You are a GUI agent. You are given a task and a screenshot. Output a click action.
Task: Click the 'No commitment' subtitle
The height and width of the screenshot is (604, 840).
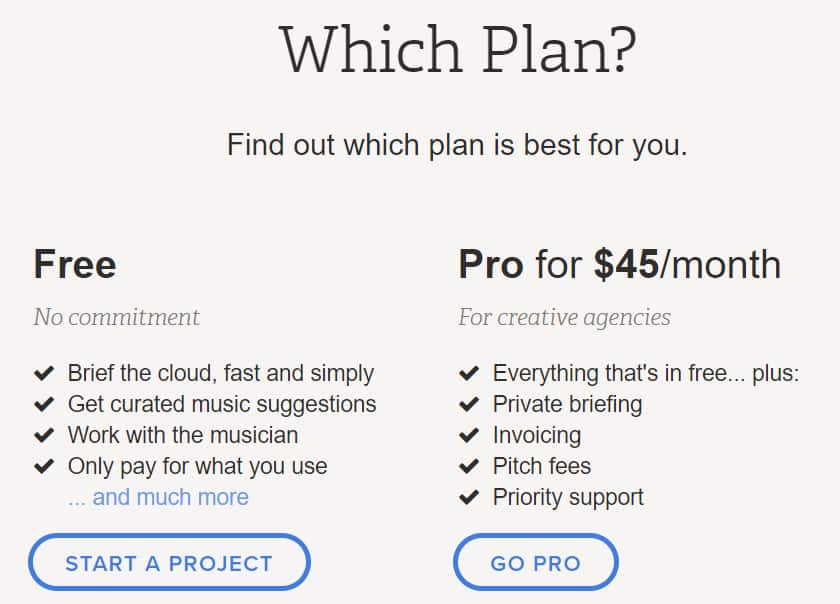click(116, 318)
